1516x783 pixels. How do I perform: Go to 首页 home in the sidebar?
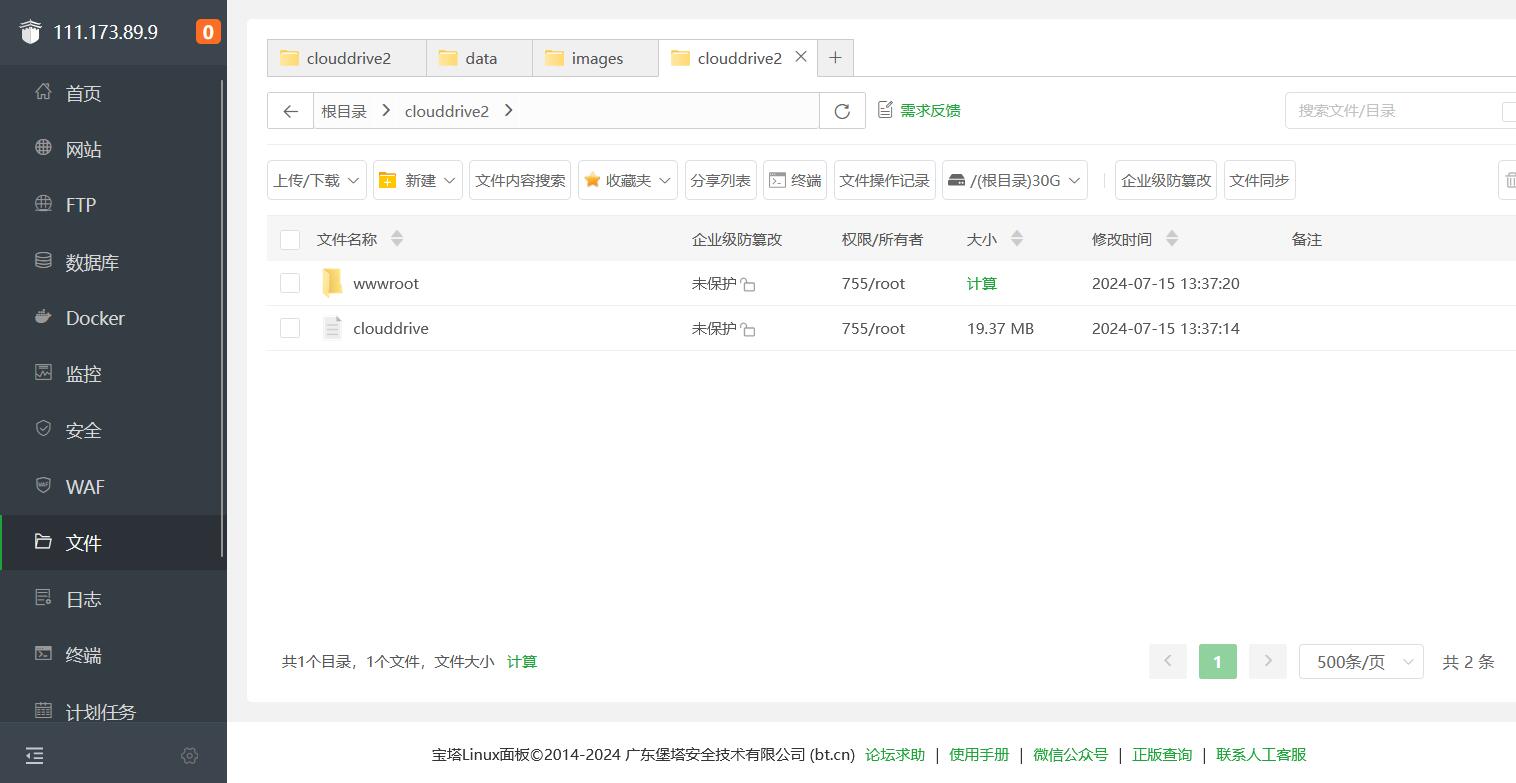(x=83, y=93)
